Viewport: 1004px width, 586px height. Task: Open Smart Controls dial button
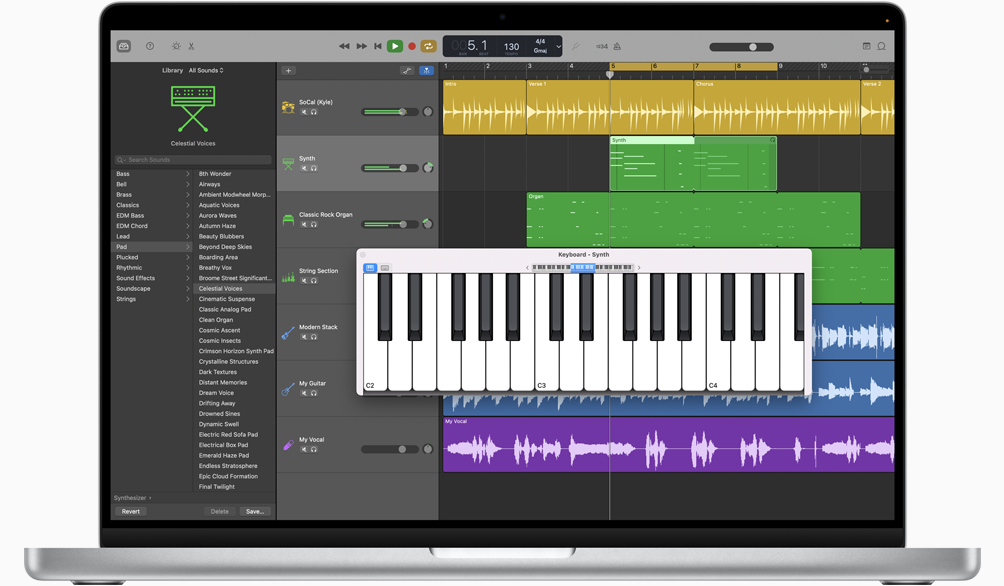pyautogui.click(x=176, y=46)
